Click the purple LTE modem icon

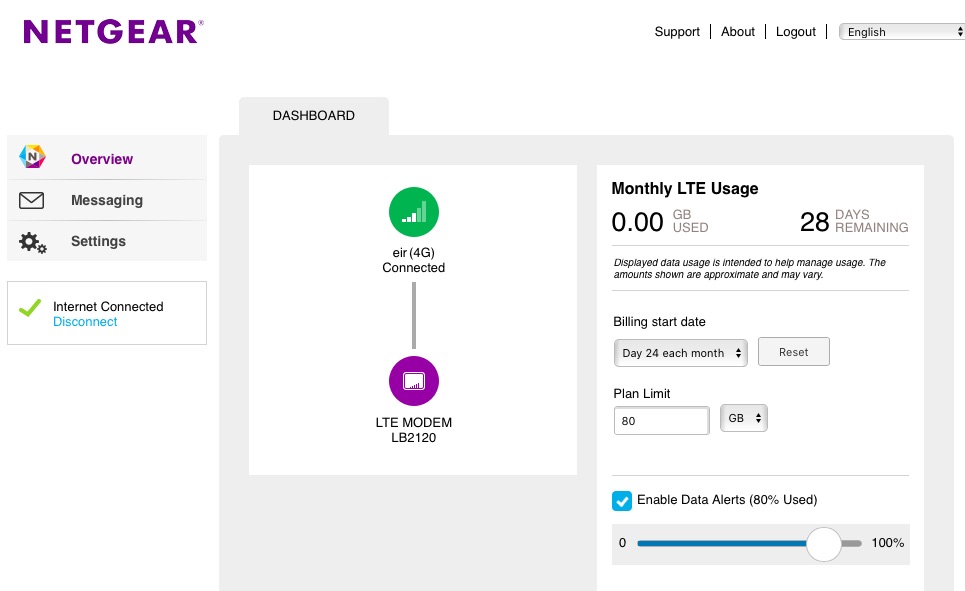pyautogui.click(x=414, y=381)
